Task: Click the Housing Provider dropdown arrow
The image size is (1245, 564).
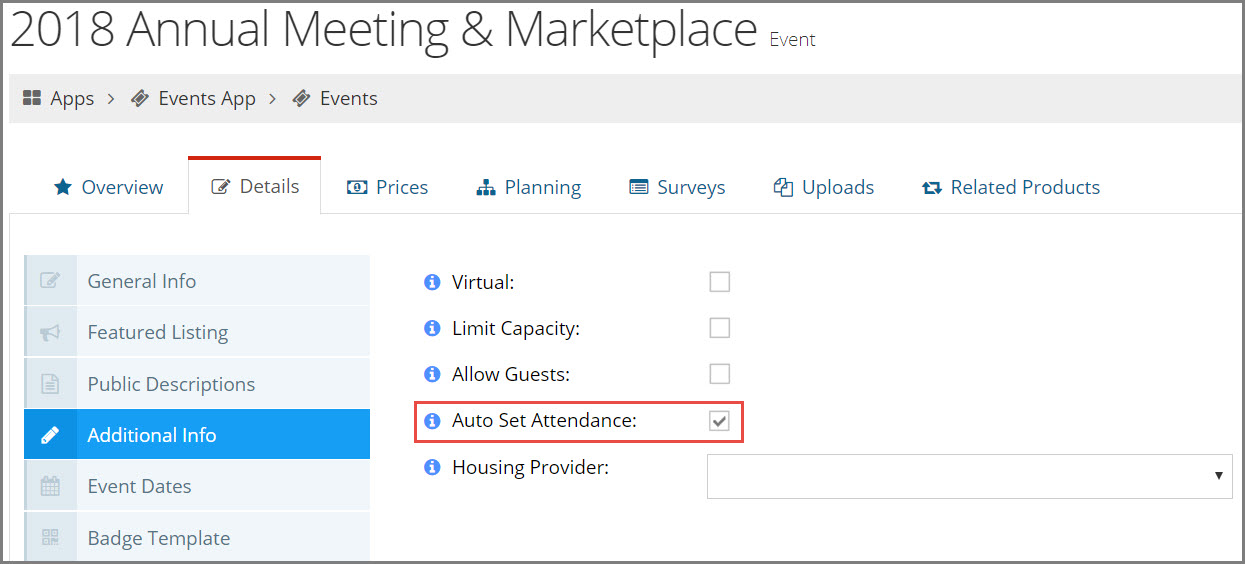Action: pos(1218,476)
